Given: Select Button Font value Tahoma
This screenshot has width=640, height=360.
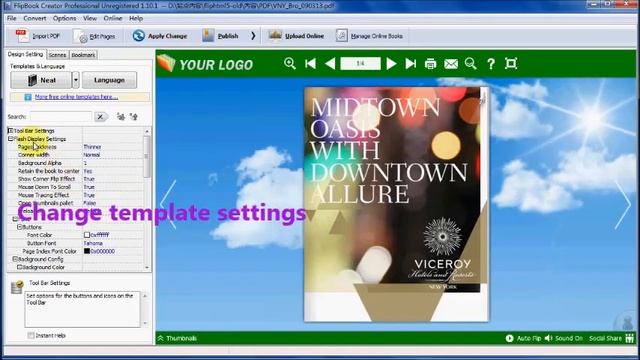Looking at the screenshot, I should coord(93,243).
